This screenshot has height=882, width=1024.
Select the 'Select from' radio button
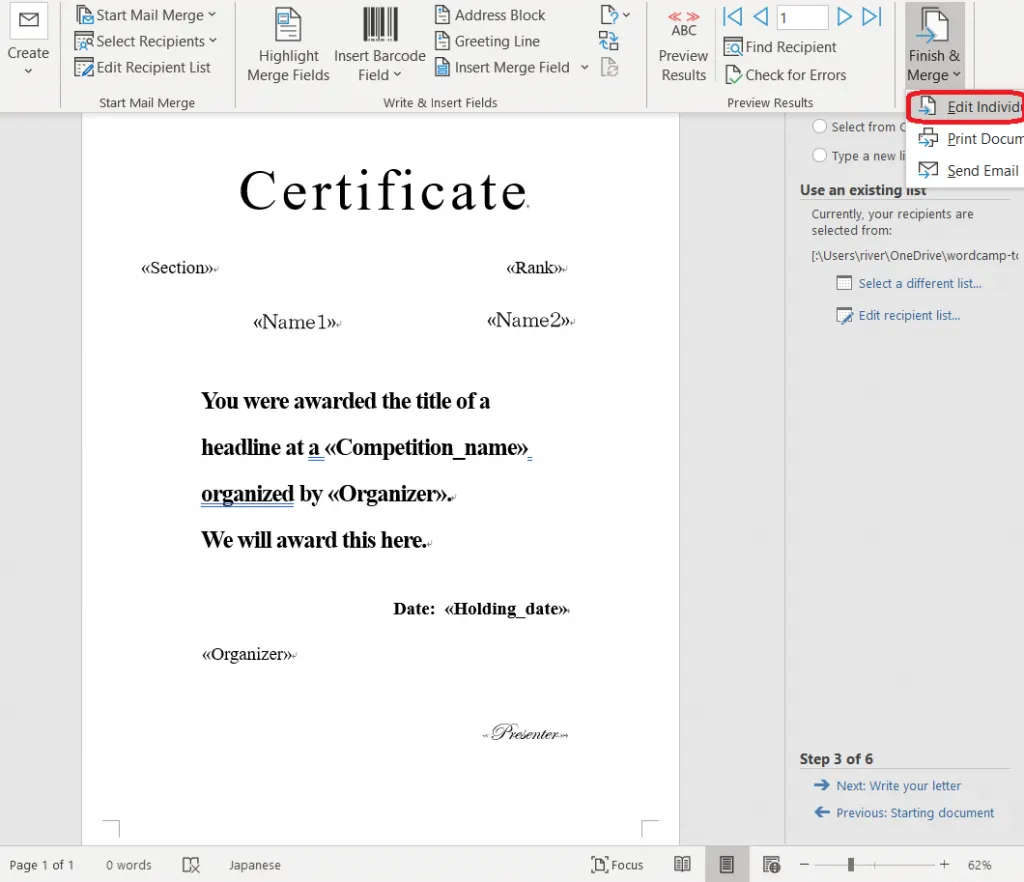point(820,127)
